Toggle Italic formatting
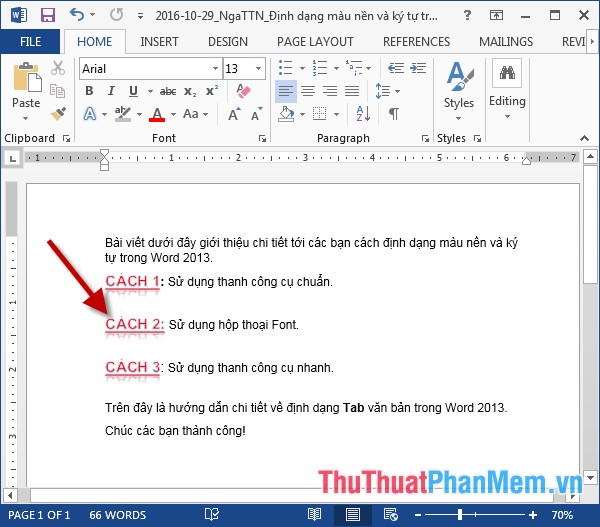The width and height of the screenshot is (600, 527). (x=111, y=91)
